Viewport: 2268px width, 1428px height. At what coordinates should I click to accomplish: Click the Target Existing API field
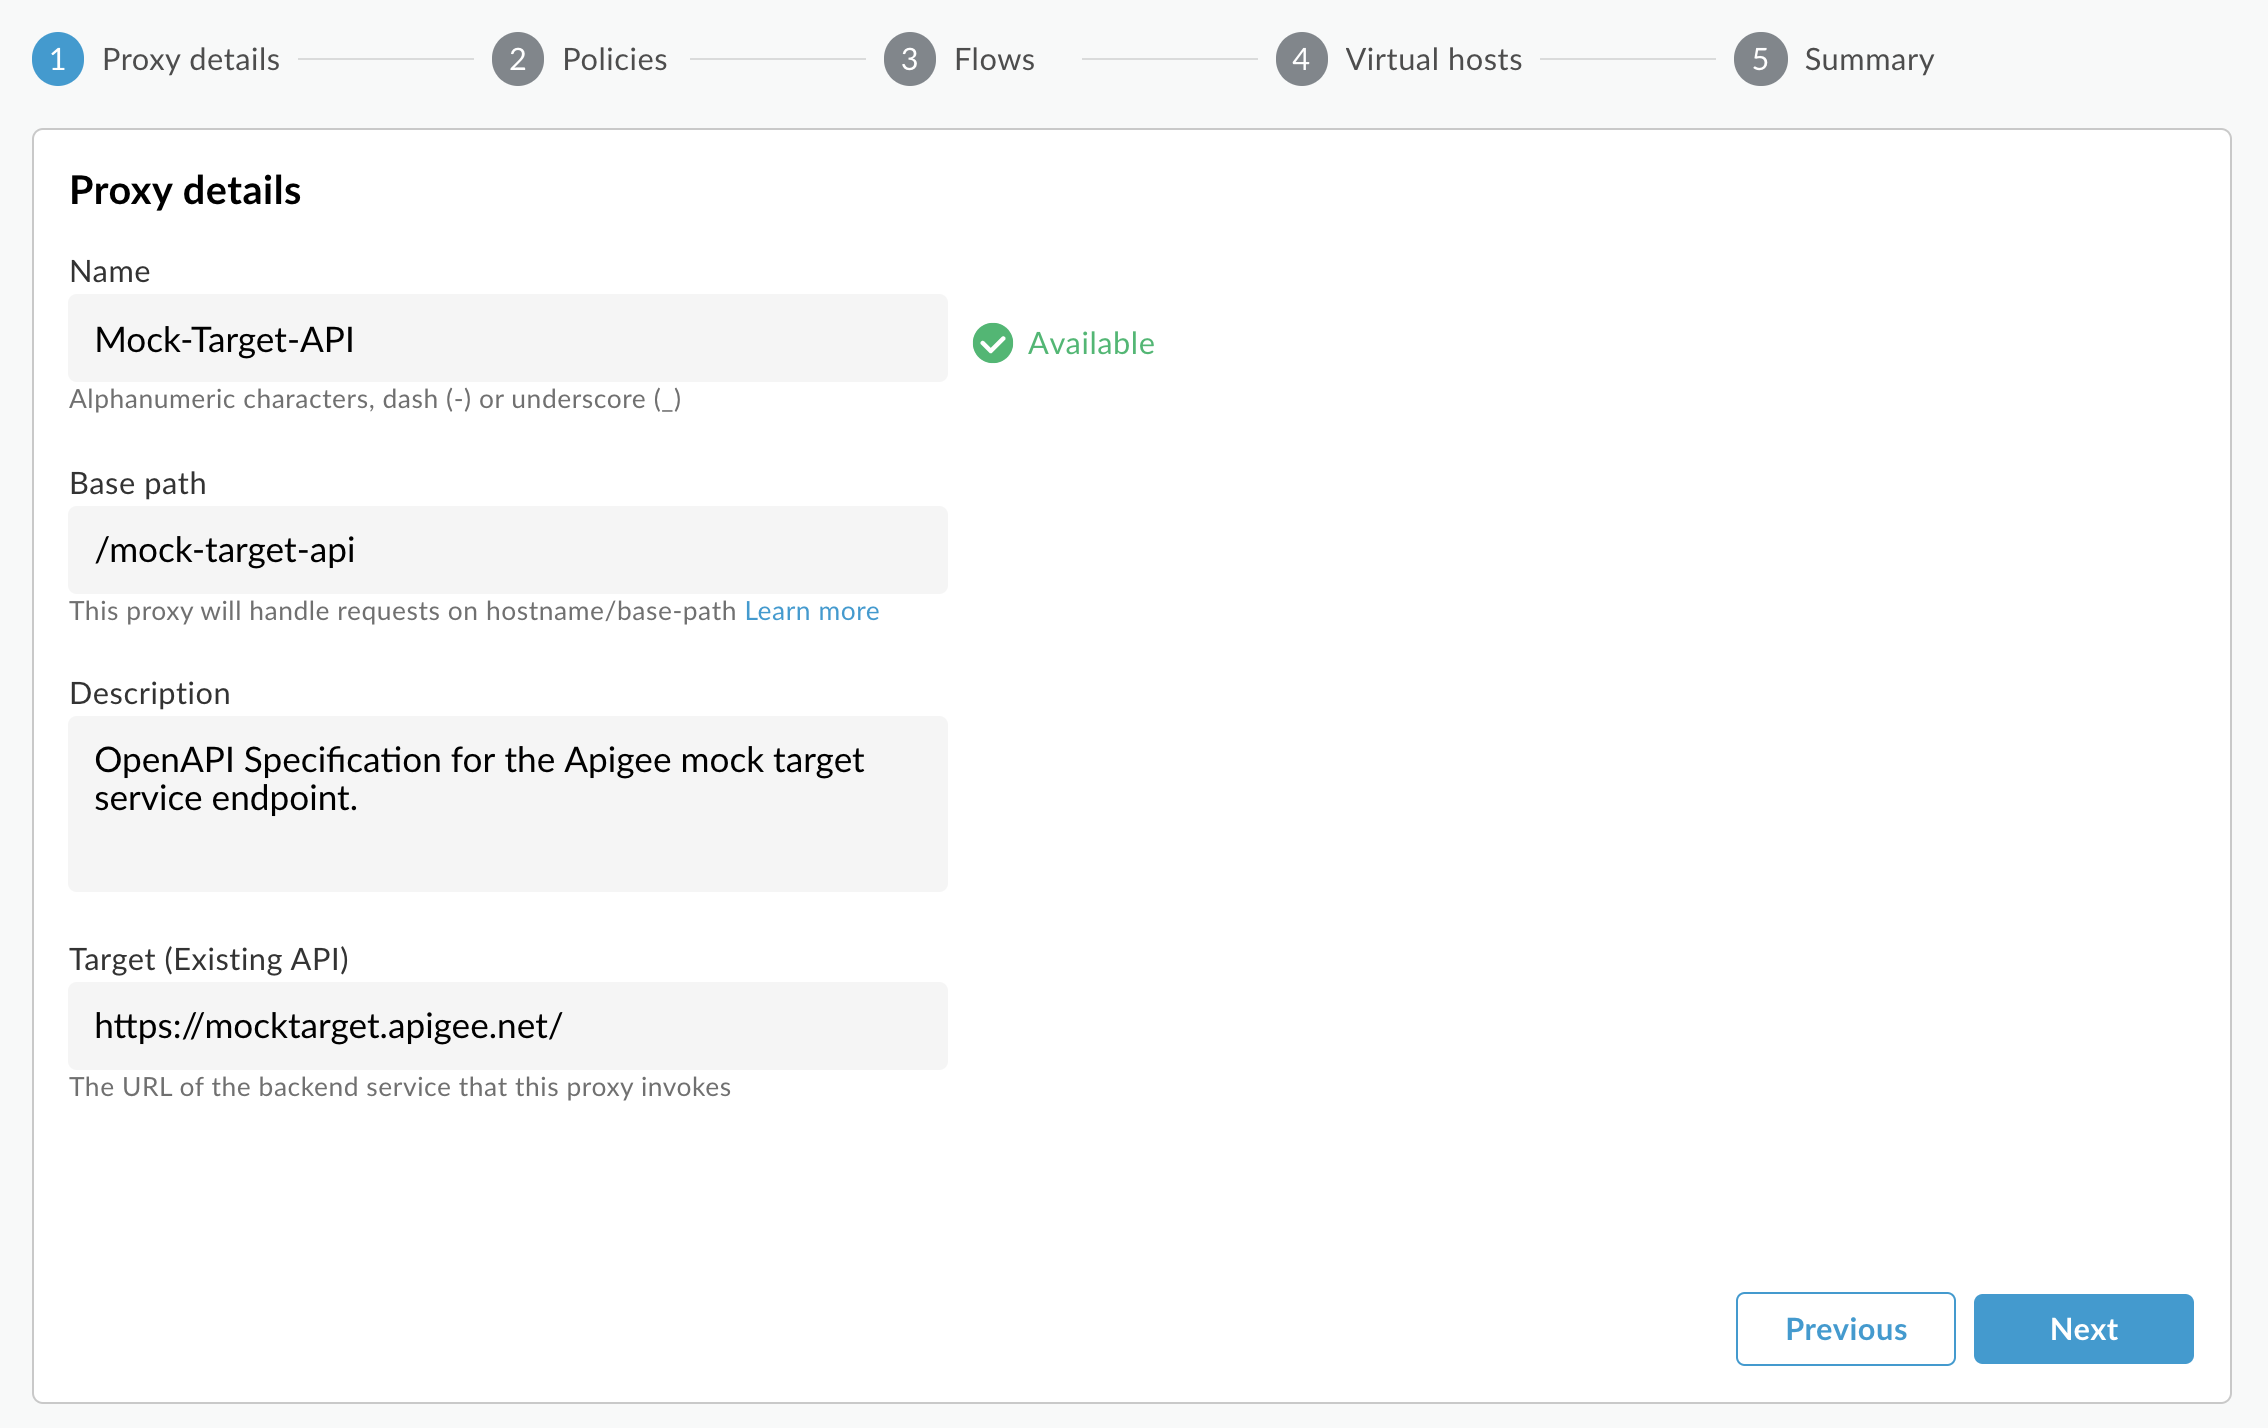[508, 1025]
